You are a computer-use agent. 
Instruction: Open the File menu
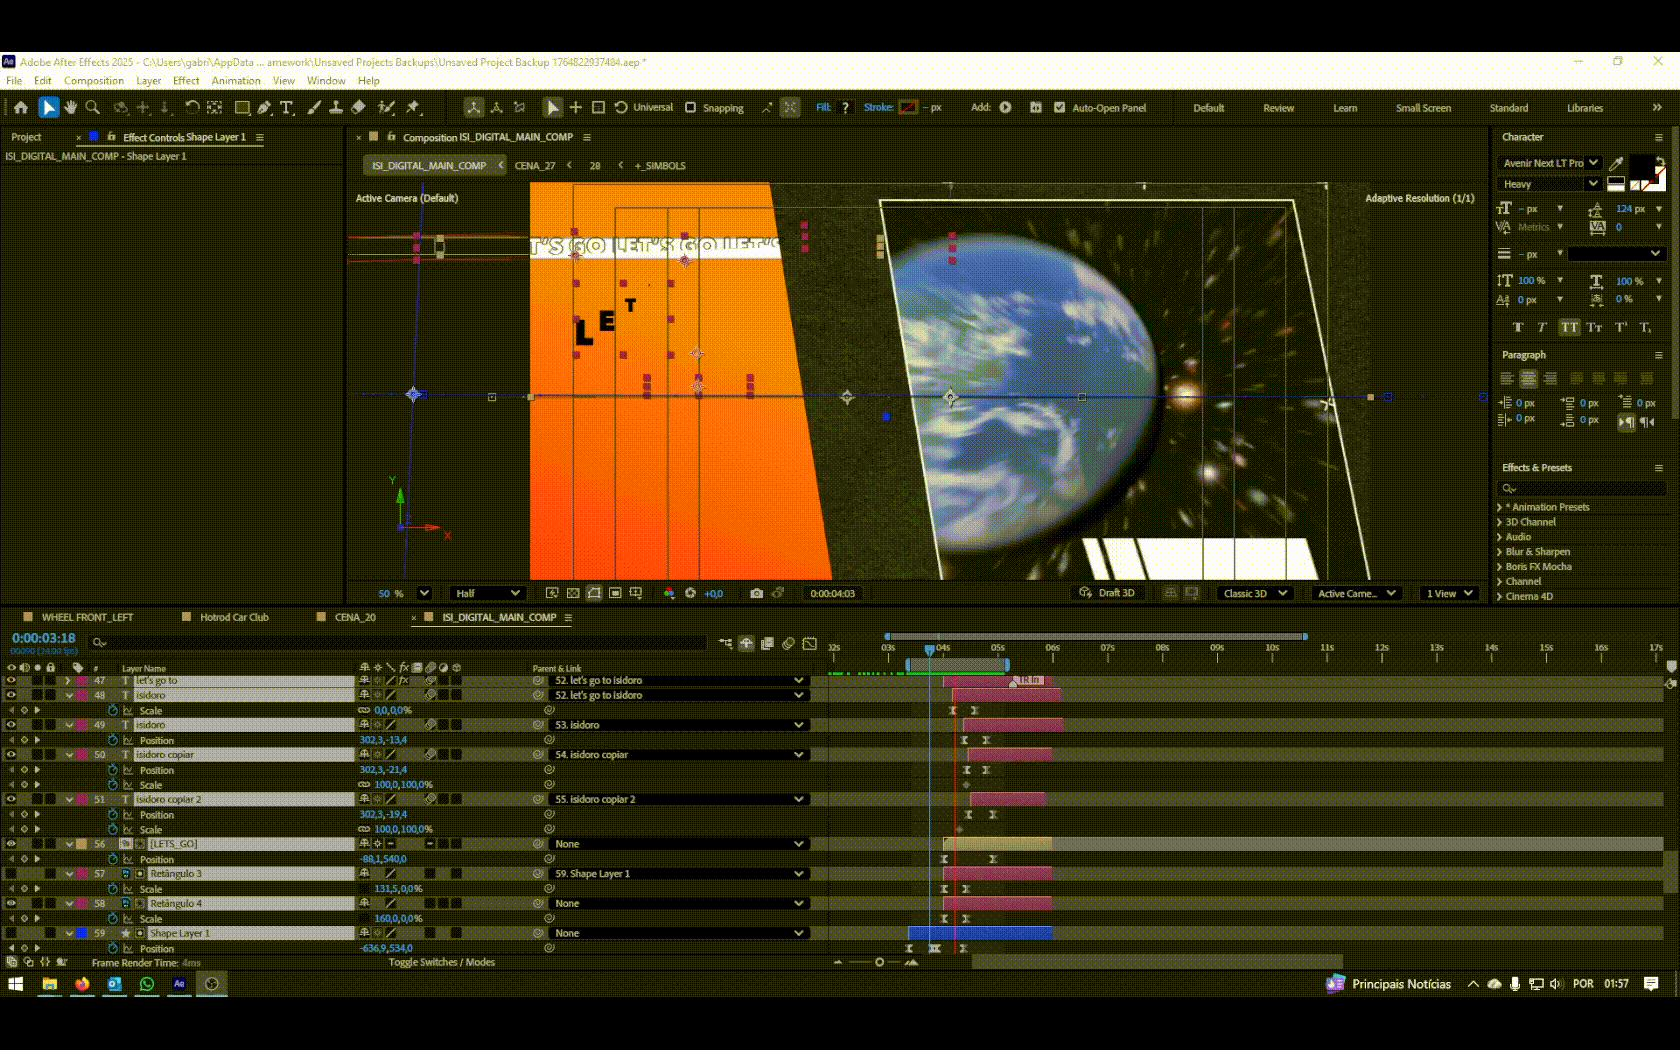point(14,81)
